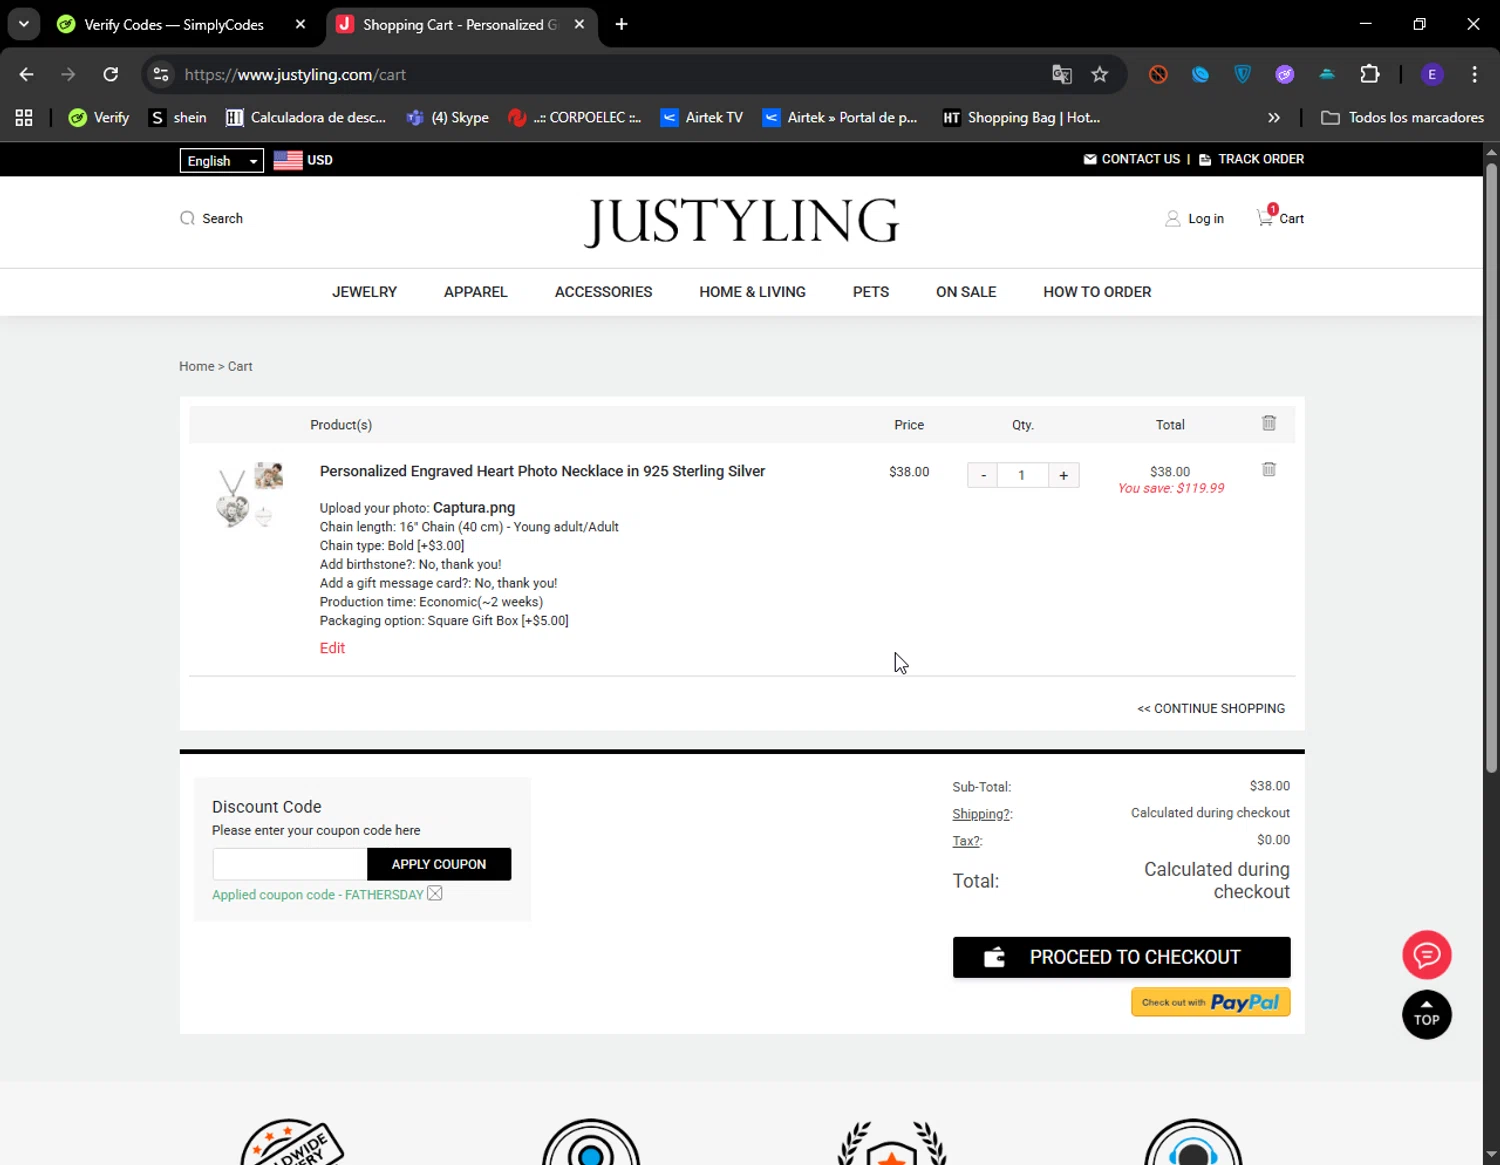Open the Todos los marcadores folder
The image size is (1500, 1165).
pos(1403,118)
